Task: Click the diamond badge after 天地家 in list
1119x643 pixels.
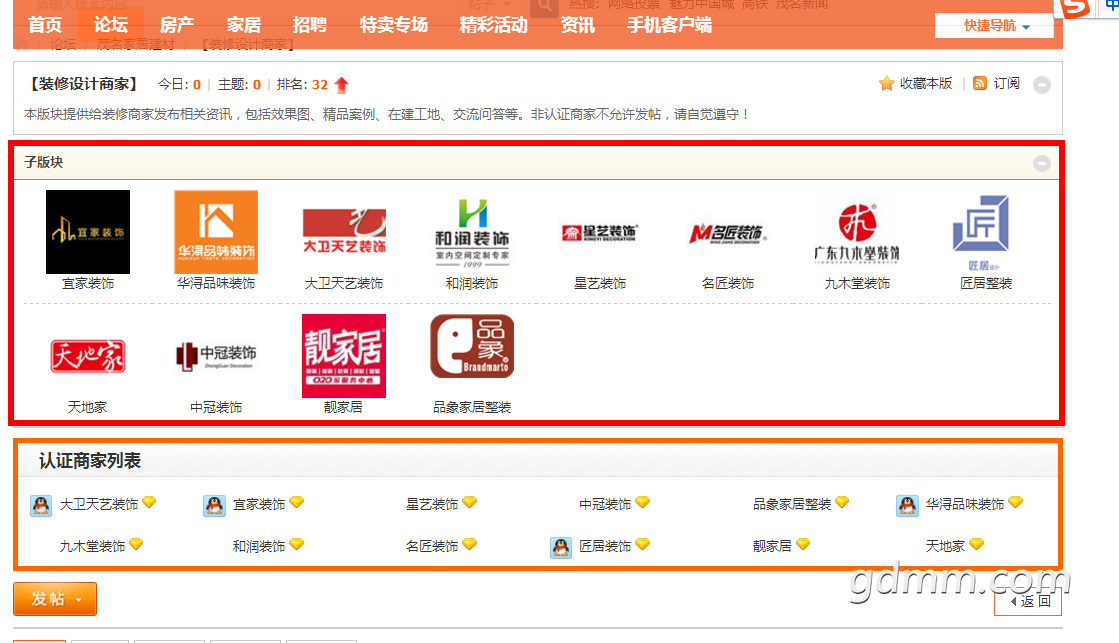Action: click(976, 545)
